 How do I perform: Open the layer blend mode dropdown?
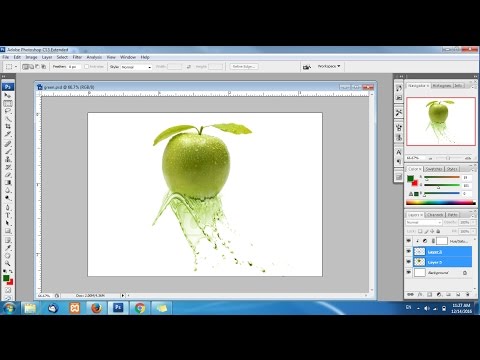(424, 222)
